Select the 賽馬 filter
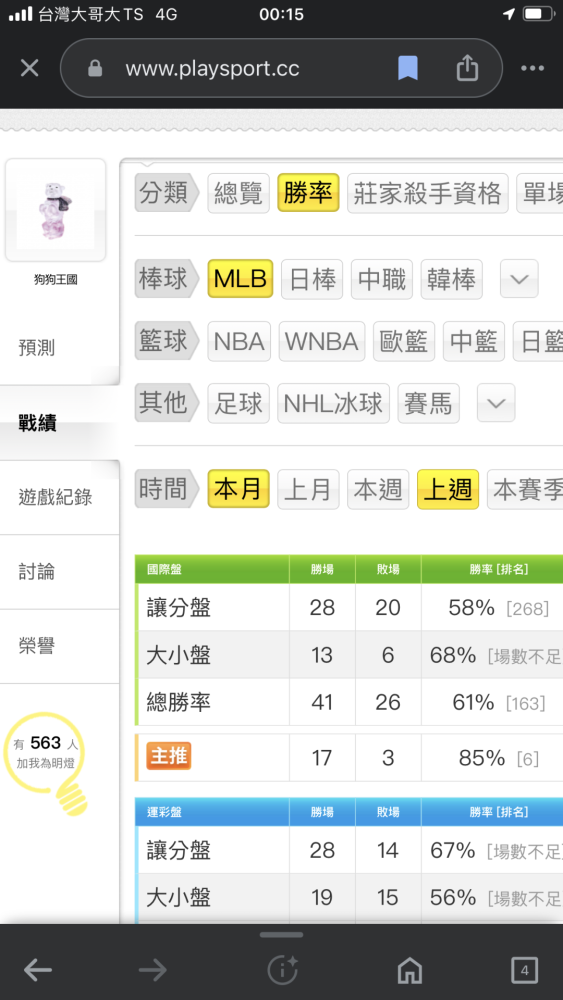The height and width of the screenshot is (1000, 563). 428,403
